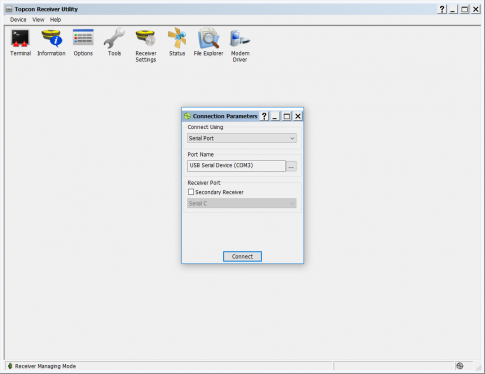Open the Help menu
The image size is (485, 374).
55,20
